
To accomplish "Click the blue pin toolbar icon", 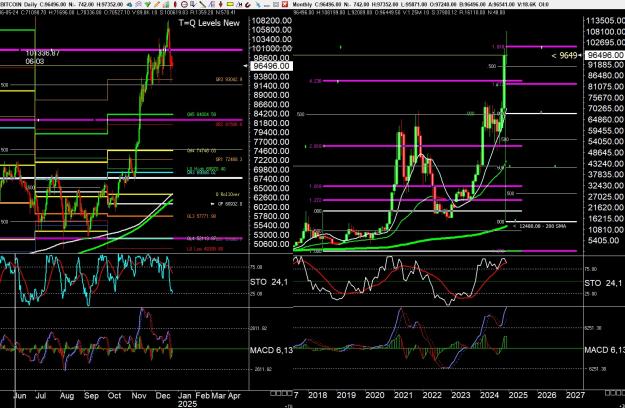I will 257,5.
